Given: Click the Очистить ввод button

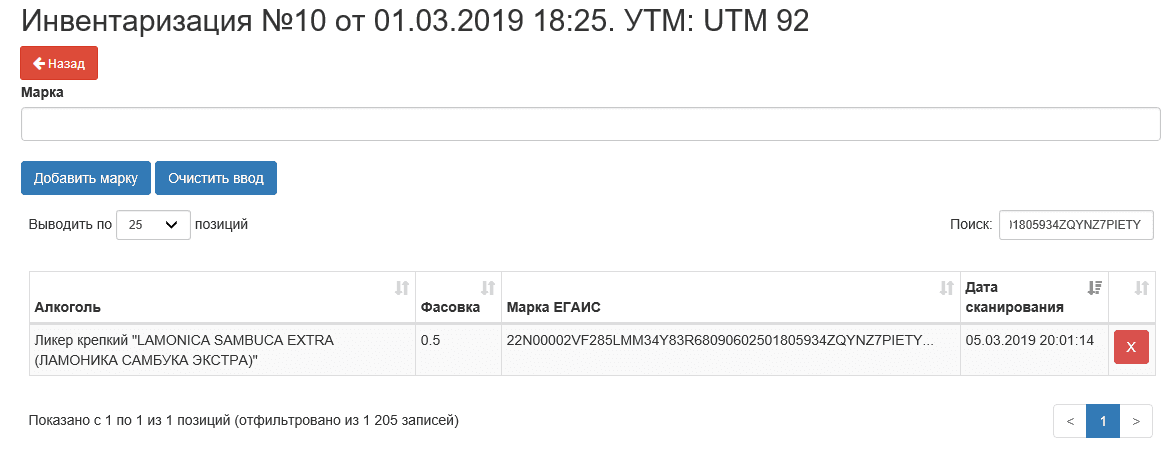Looking at the screenshot, I should (216, 178).
